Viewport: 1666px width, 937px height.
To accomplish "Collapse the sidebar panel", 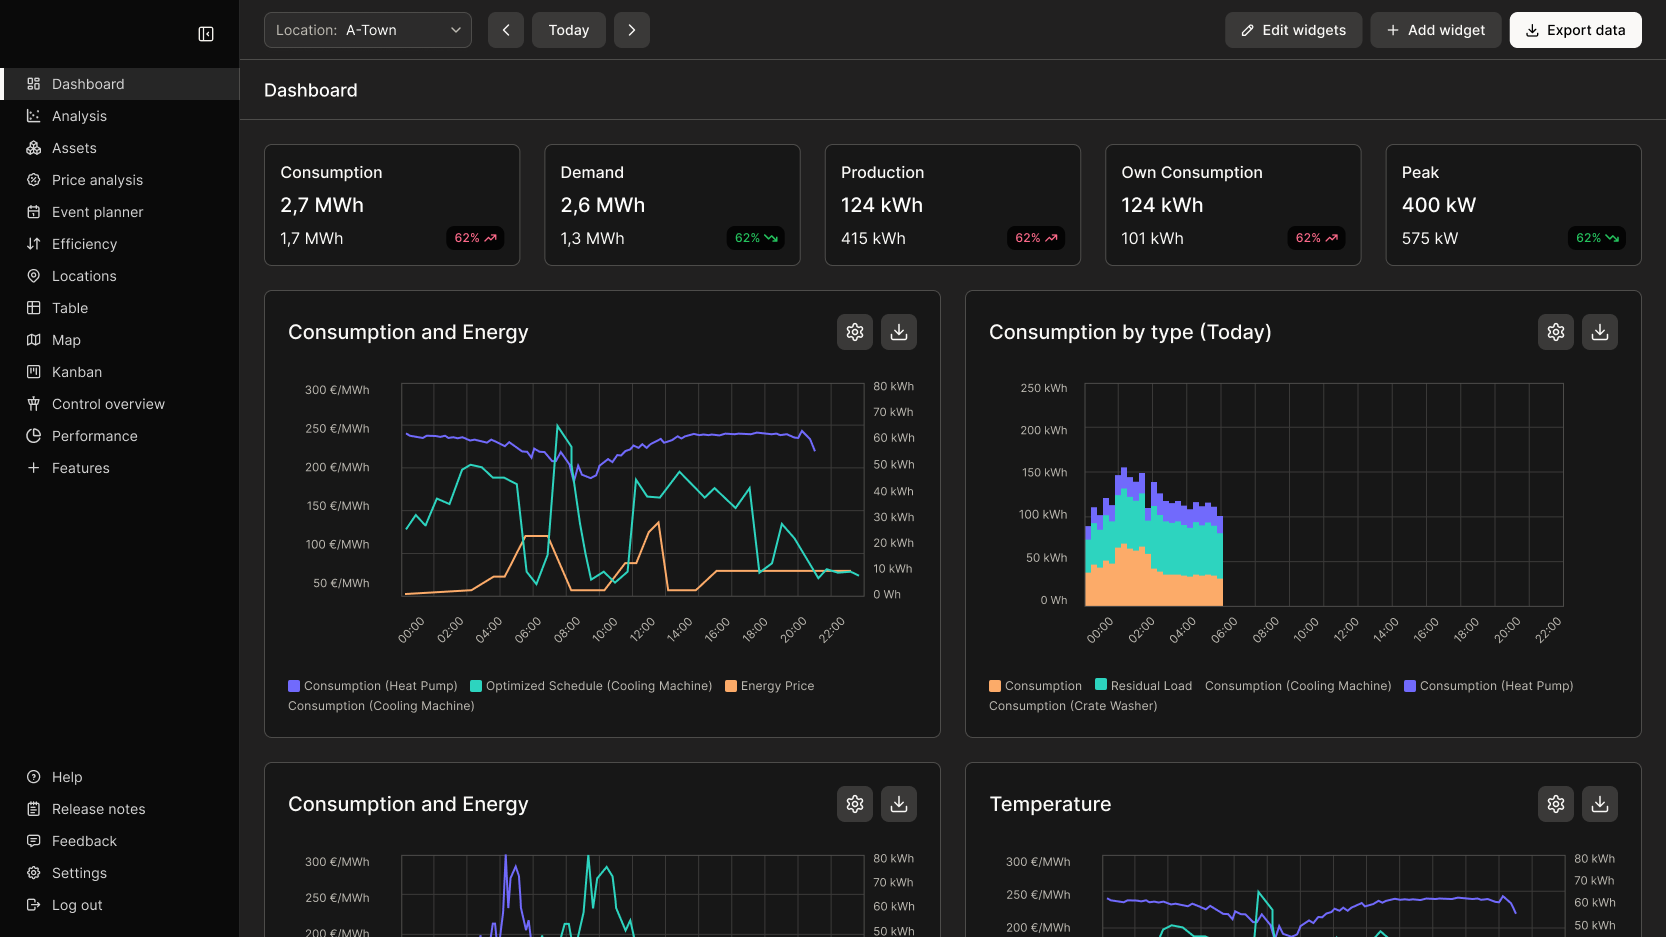I will pyautogui.click(x=205, y=33).
